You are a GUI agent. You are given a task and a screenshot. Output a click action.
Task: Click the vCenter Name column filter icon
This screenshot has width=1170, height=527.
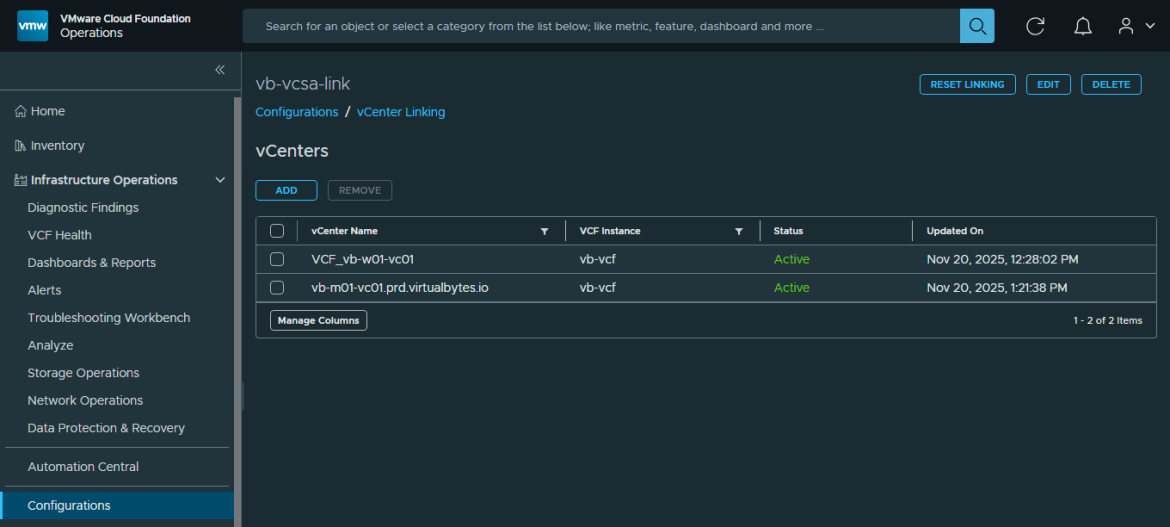point(545,231)
